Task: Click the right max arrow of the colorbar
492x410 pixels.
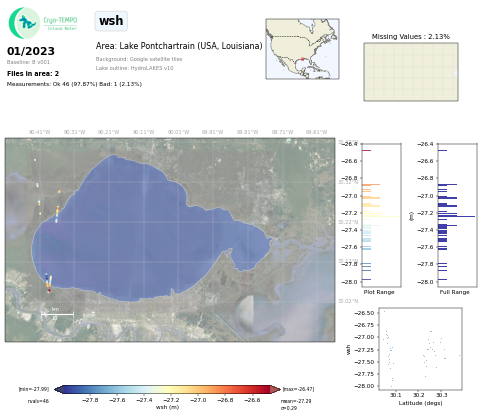Action: [275, 389]
